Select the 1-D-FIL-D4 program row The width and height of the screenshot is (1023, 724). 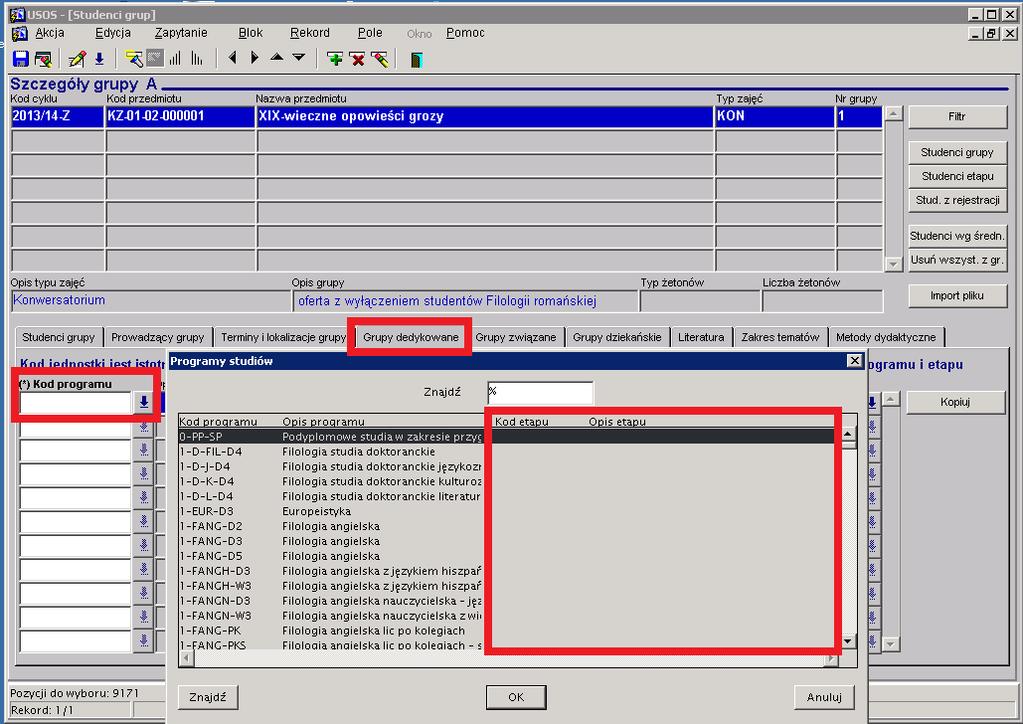coord(506,451)
